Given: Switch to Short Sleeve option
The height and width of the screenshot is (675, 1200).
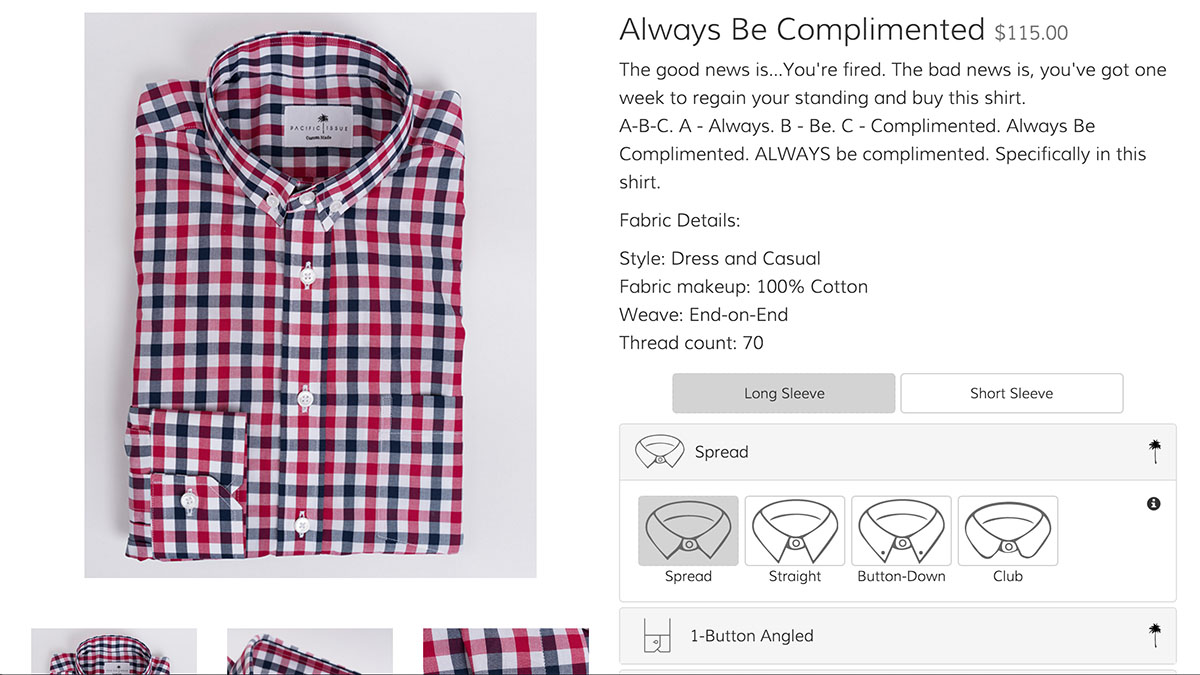Looking at the screenshot, I should coord(1011,393).
